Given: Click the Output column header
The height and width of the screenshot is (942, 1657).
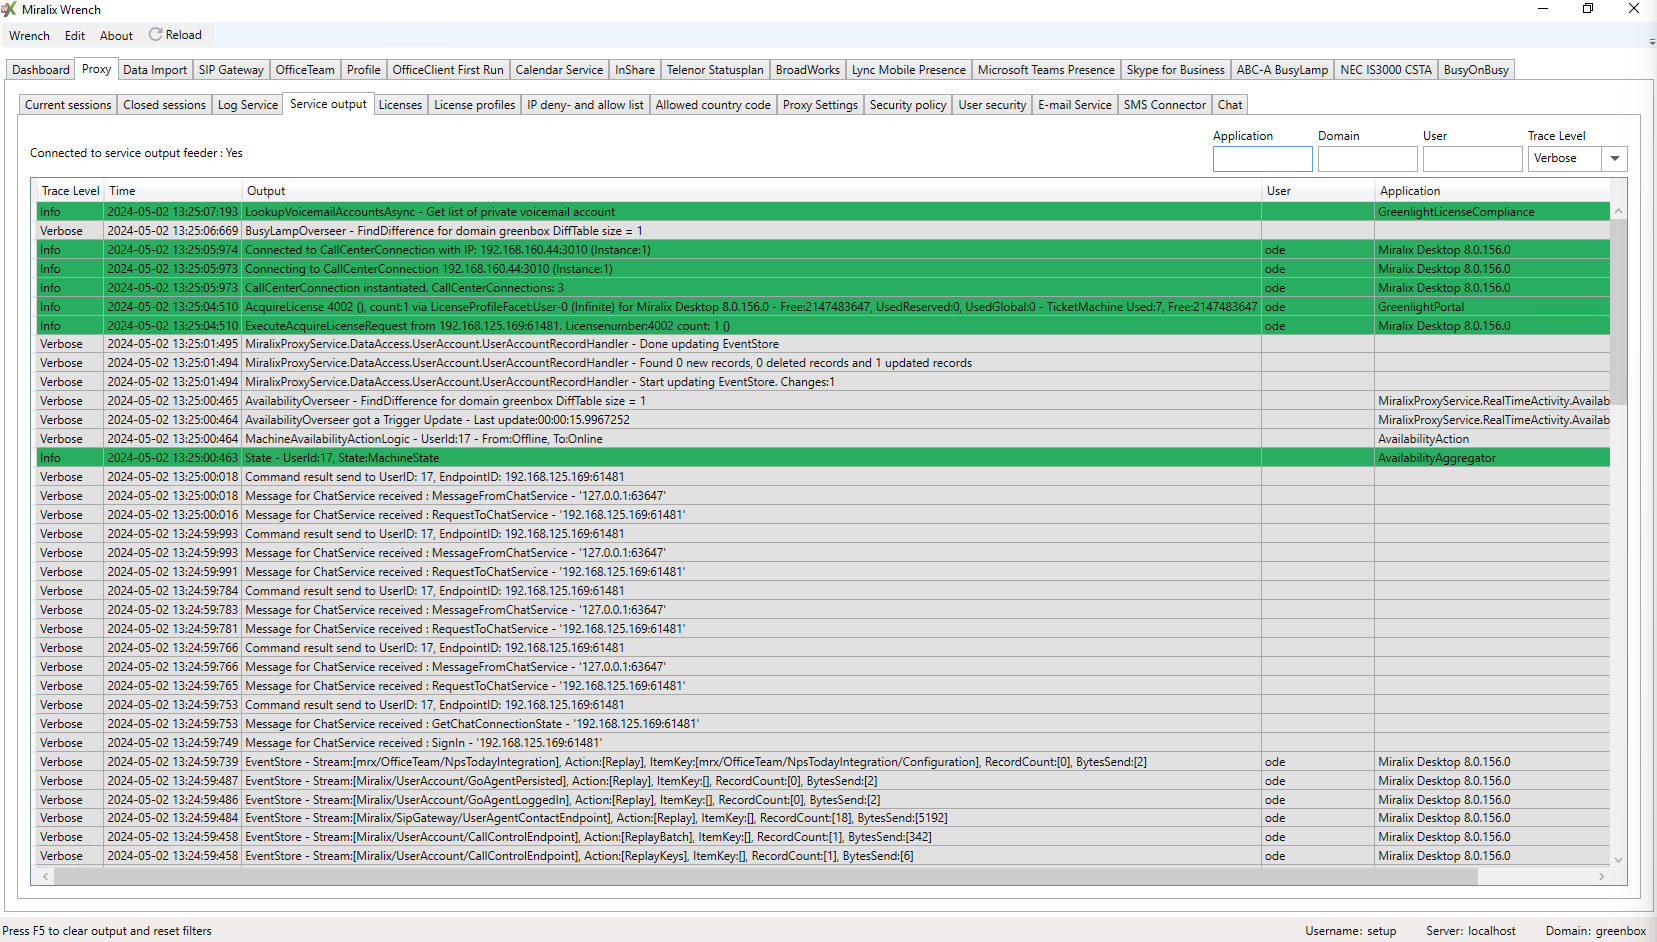Looking at the screenshot, I should 752,191.
